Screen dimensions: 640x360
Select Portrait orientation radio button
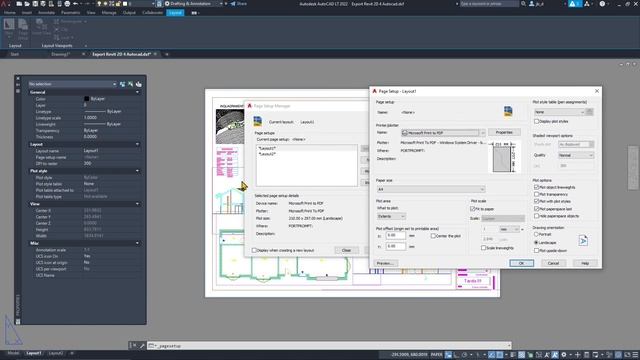536,234
